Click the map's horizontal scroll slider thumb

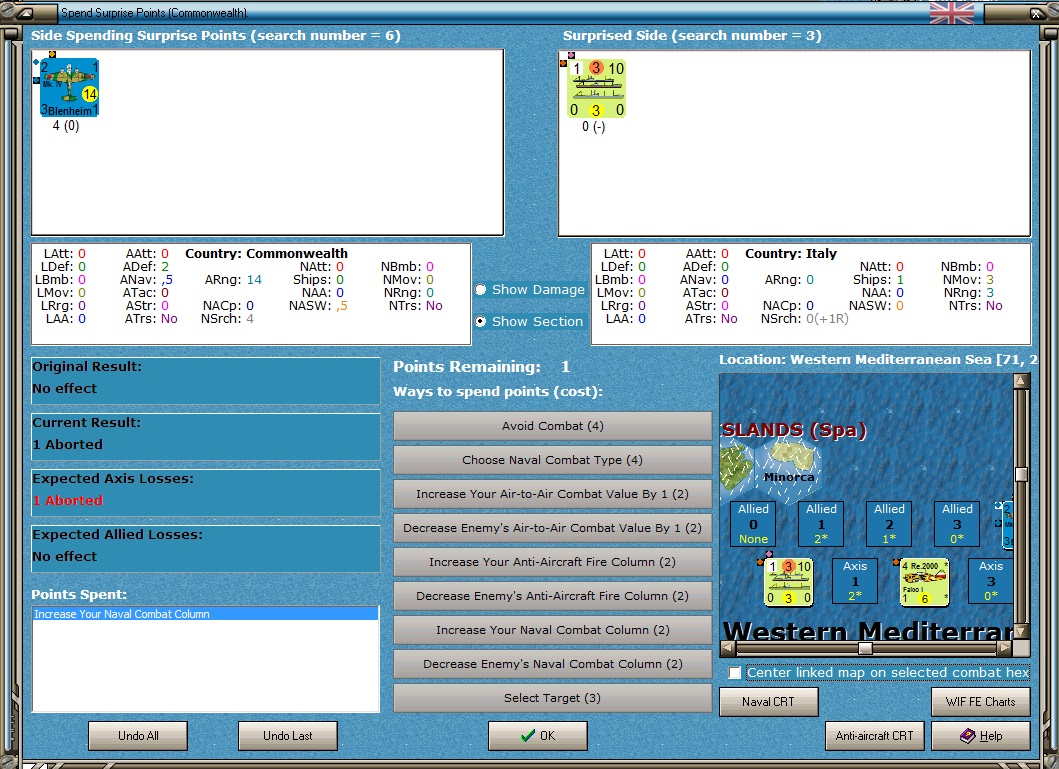pyautogui.click(x=865, y=648)
